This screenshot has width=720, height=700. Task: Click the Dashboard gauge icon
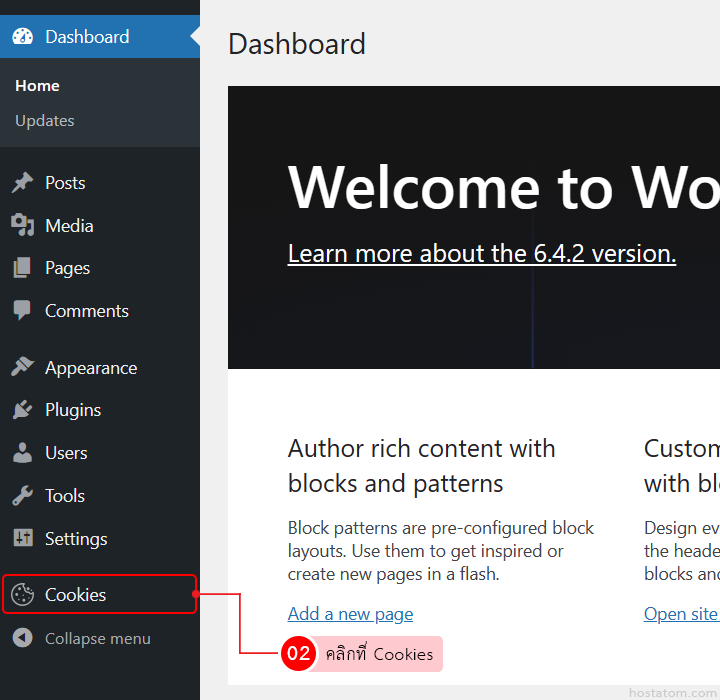point(22,37)
